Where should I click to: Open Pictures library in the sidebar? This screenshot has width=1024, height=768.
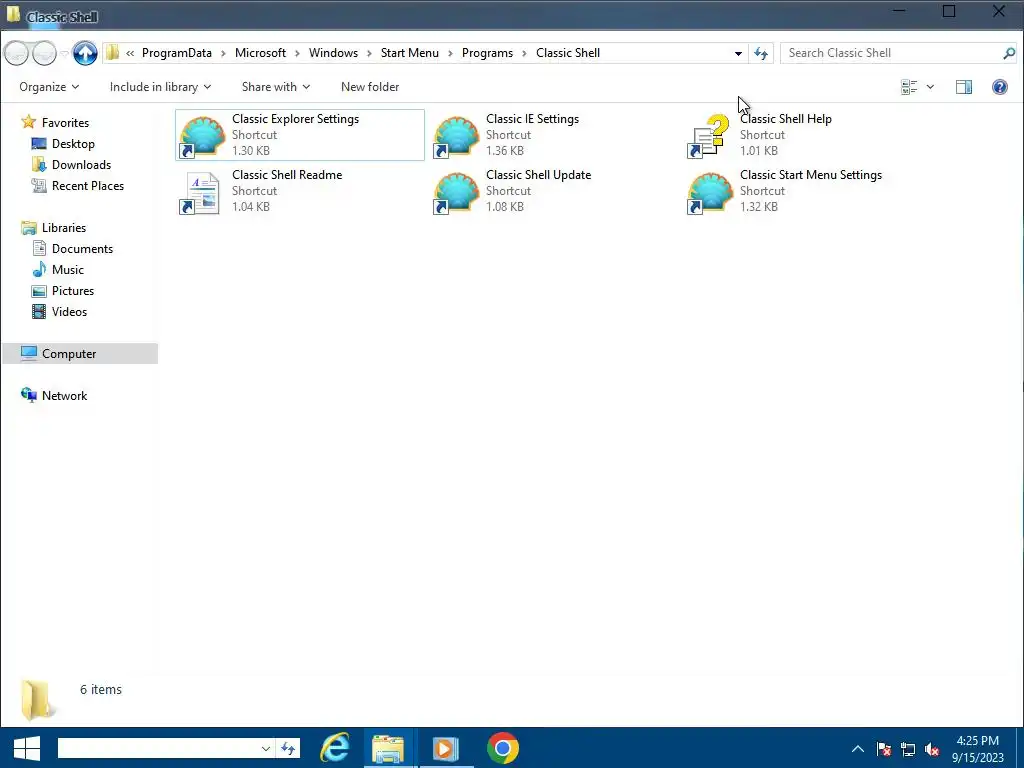pos(73,291)
